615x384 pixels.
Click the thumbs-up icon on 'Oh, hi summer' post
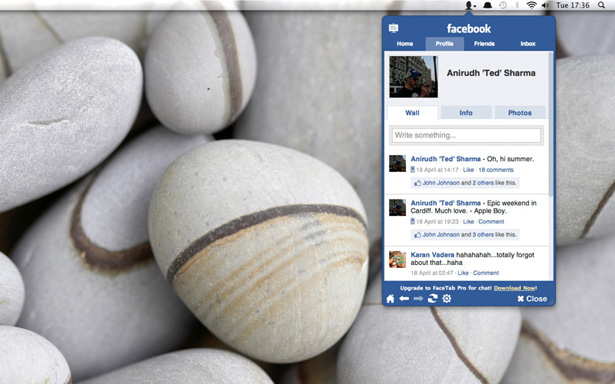(x=417, y=183)
